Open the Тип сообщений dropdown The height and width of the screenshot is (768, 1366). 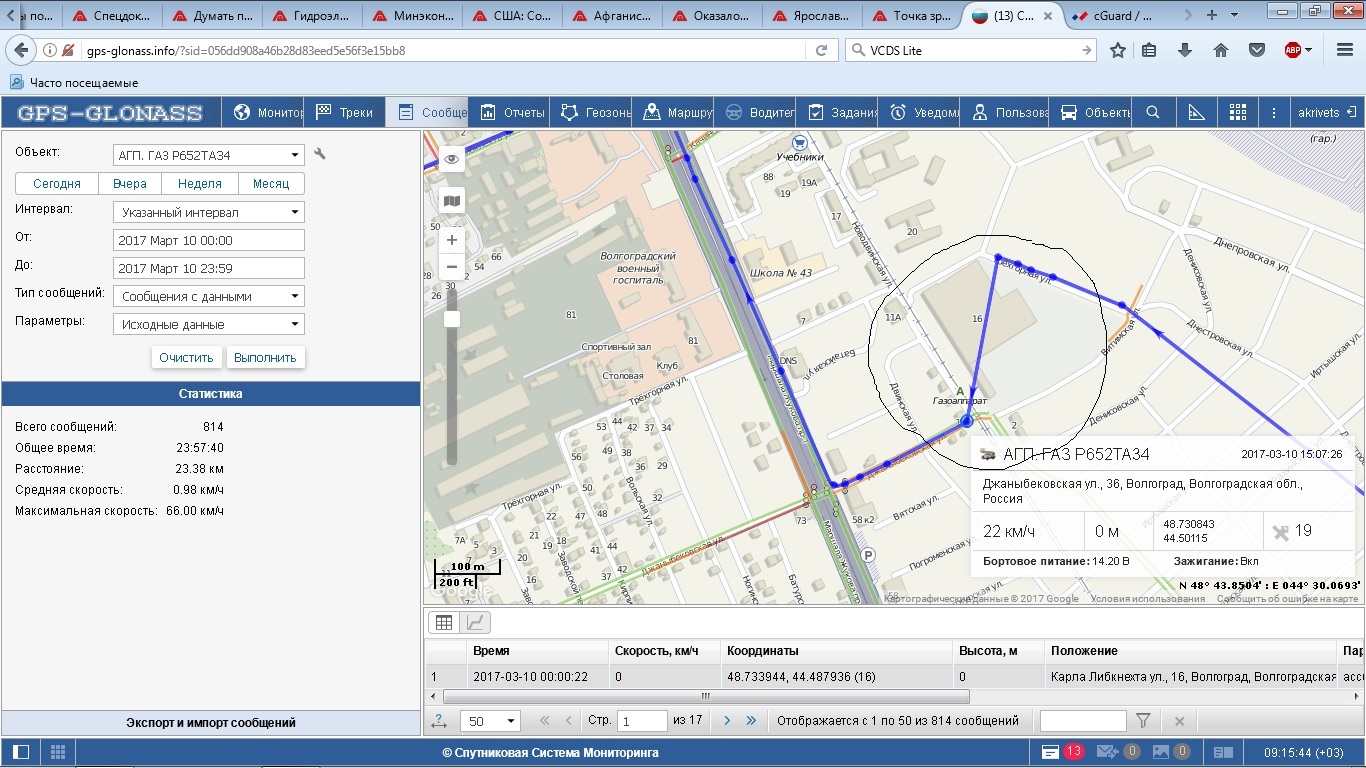pyautogui.click(x=209, y=296)
